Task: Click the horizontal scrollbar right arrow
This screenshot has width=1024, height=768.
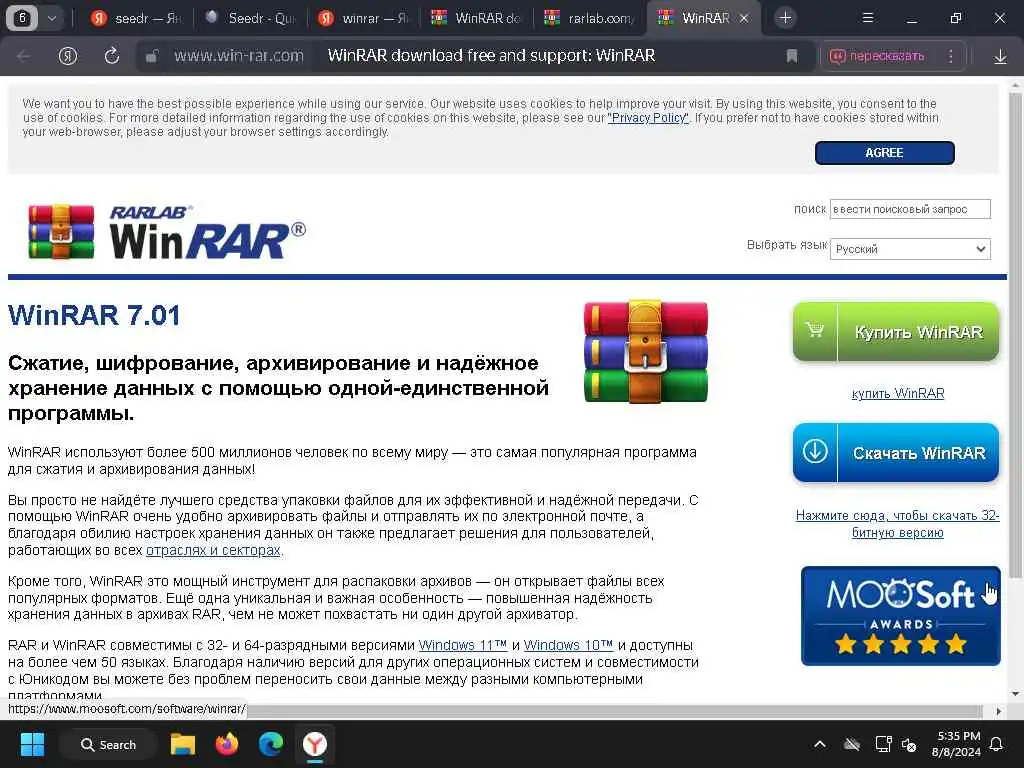Action: (x=998, y=711)
